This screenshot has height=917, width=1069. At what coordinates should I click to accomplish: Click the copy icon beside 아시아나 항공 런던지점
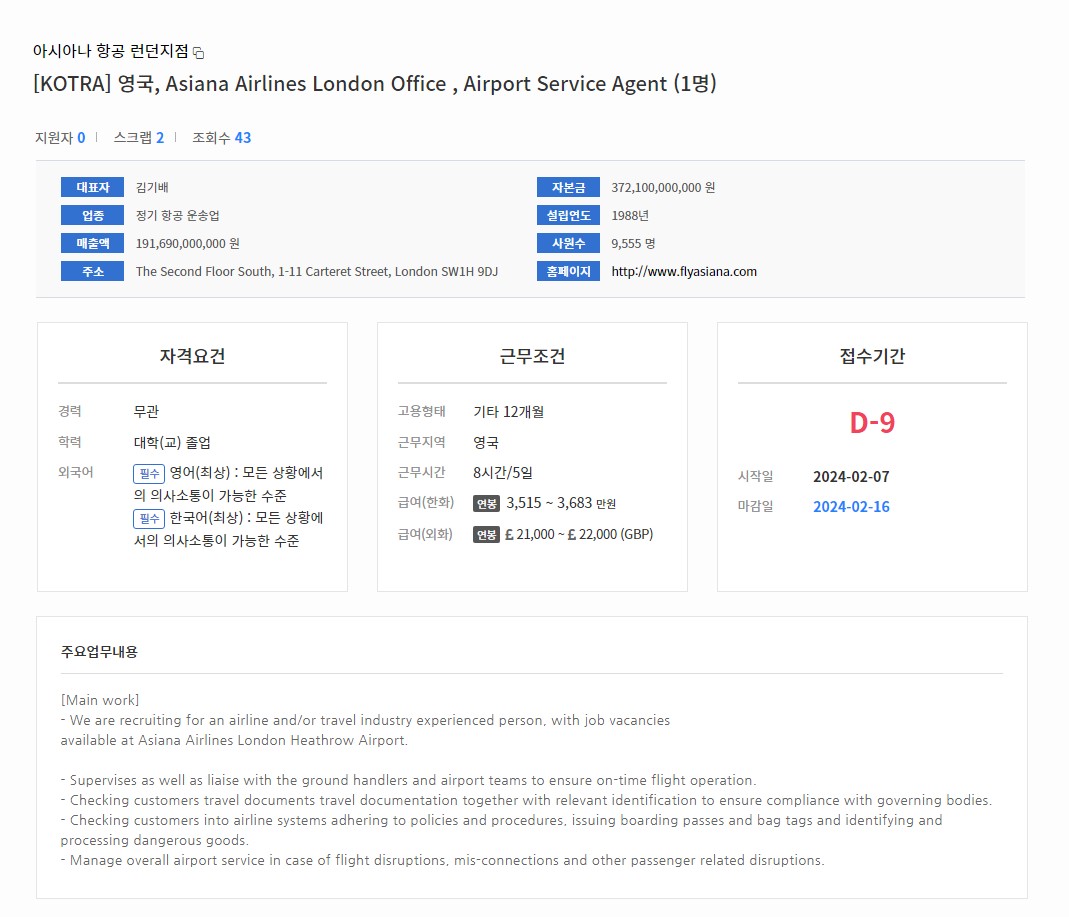pyautogui.click(x=198, y=52)
